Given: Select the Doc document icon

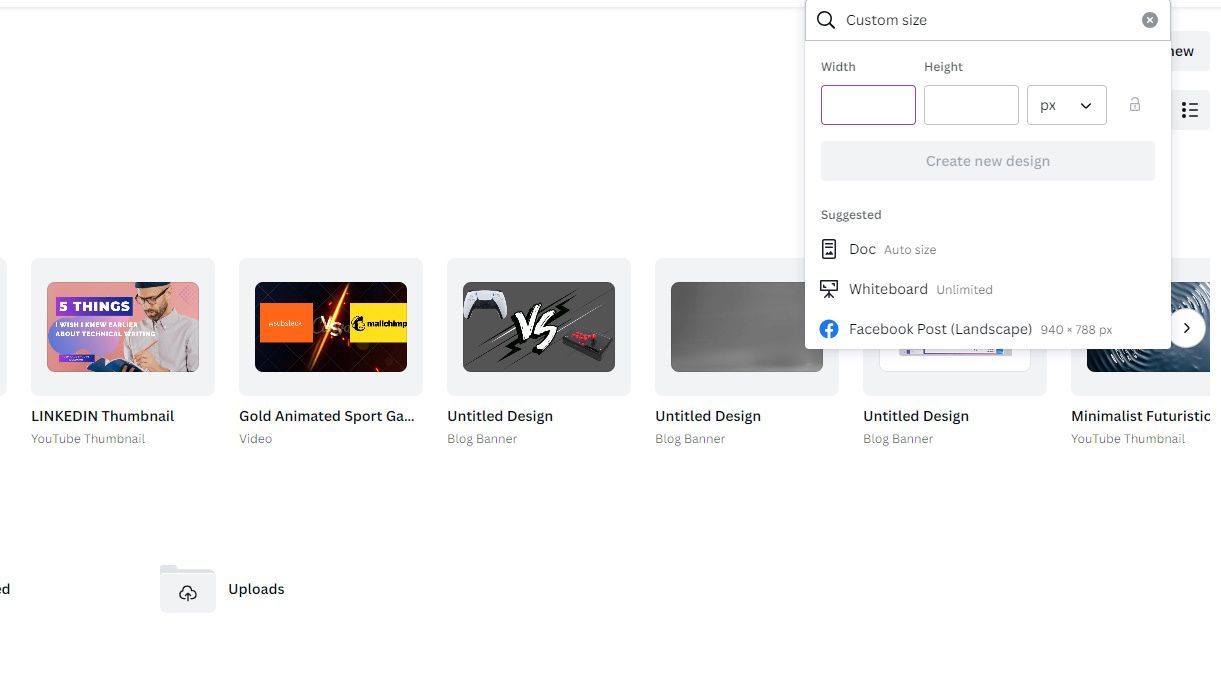Looking at the screenshot, I should (x=829, y=248).
